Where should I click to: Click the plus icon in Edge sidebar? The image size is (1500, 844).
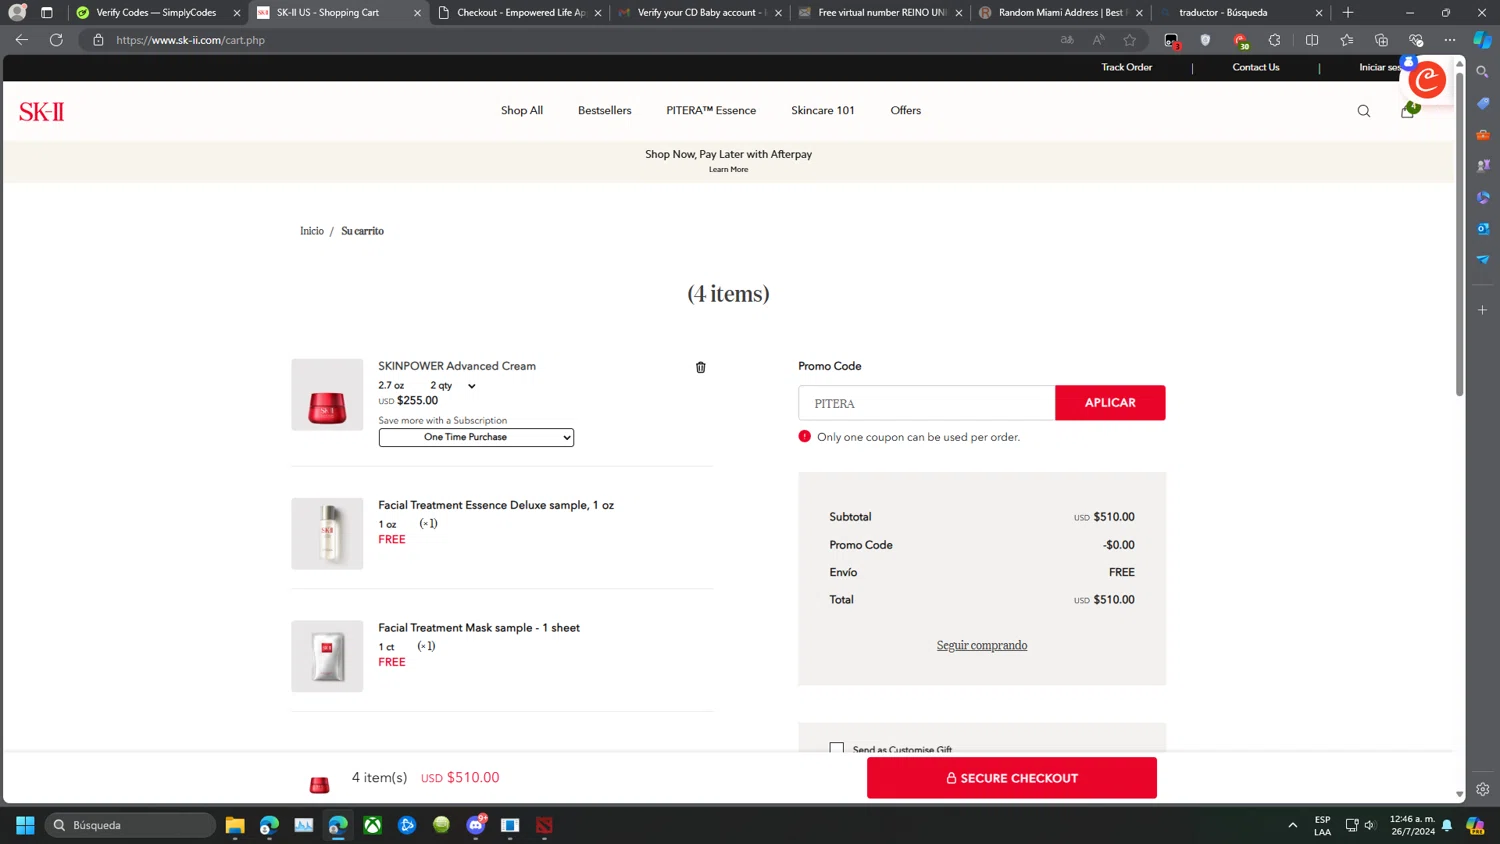tap(1483, 310)
